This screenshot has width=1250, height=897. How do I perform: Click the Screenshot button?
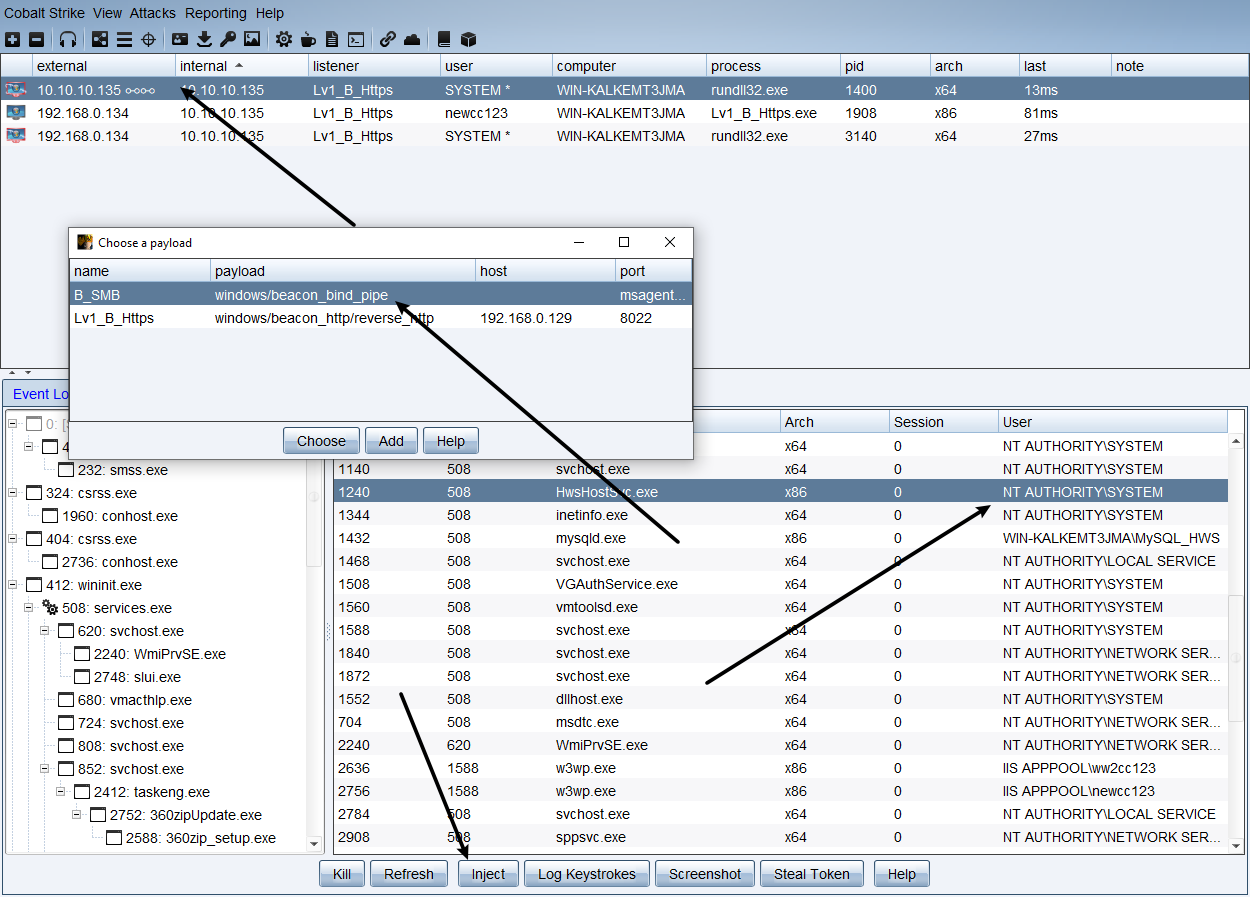pyautogui.click(x=705, y=874)
